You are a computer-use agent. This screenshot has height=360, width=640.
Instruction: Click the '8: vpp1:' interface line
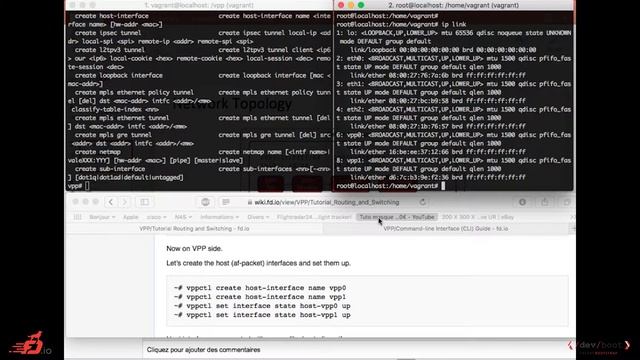tap(454, 160)
